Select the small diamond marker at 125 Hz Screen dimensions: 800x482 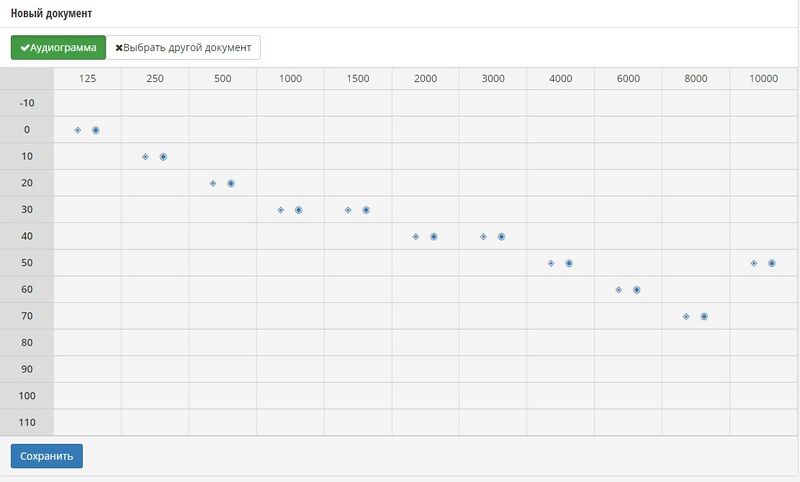[78, 130]
